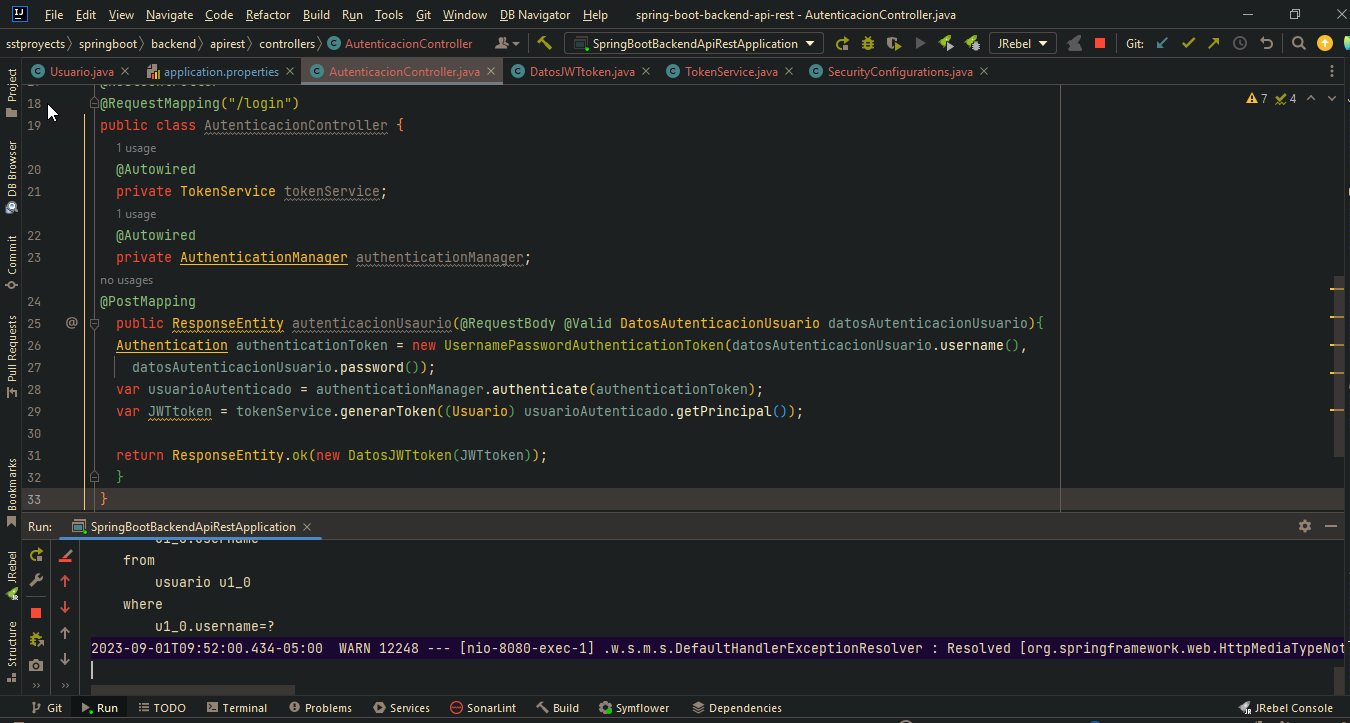The width and height of the screenshot is (1350, 723).
Task: Open the related-items gutter icon on line 25
Action: pyautogui.click(x=72, y=323)
